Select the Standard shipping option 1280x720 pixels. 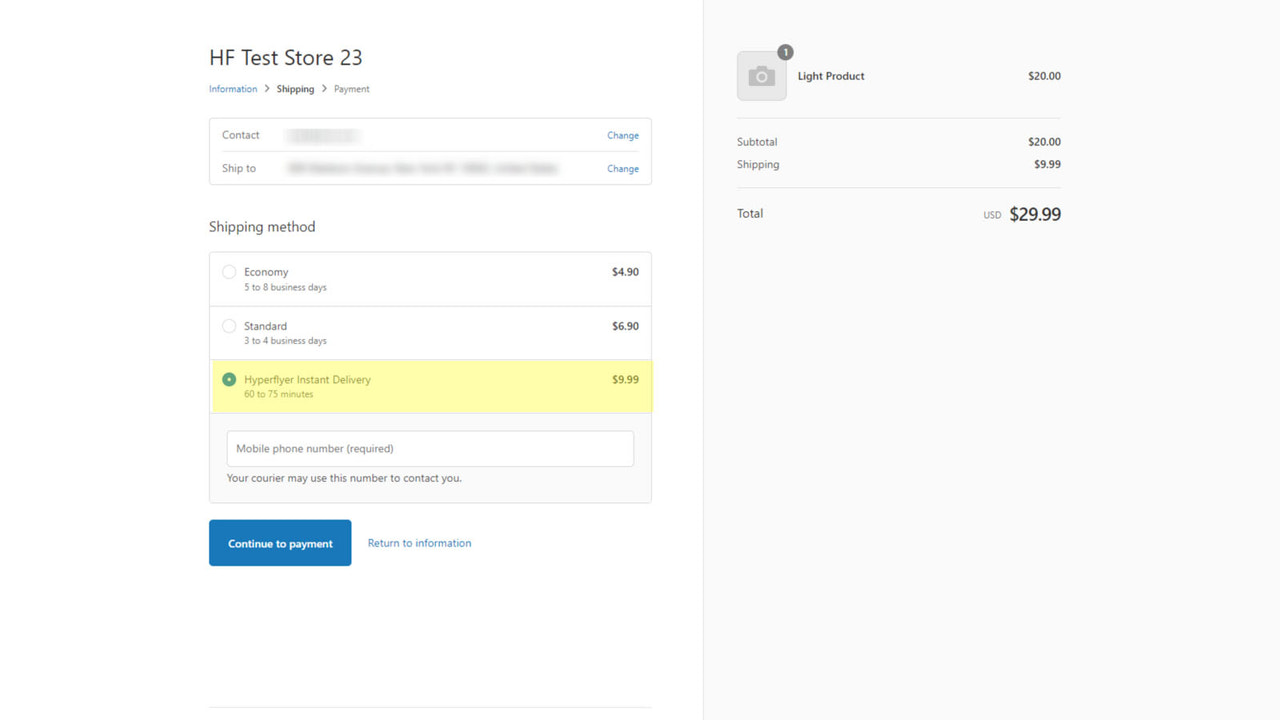click(x=229, y=325)
